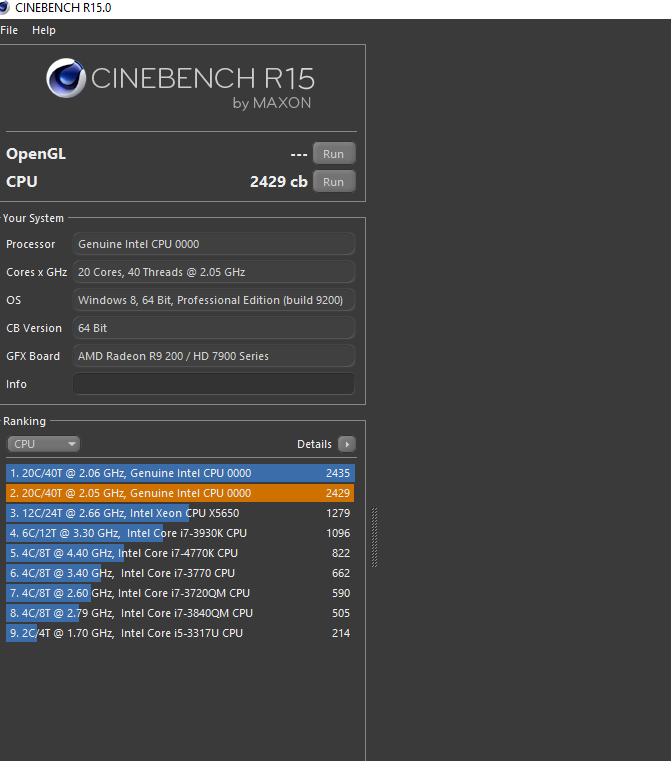
Task: Select ranking row Intel Xeon CPU X5650
Action: (180, 513)
